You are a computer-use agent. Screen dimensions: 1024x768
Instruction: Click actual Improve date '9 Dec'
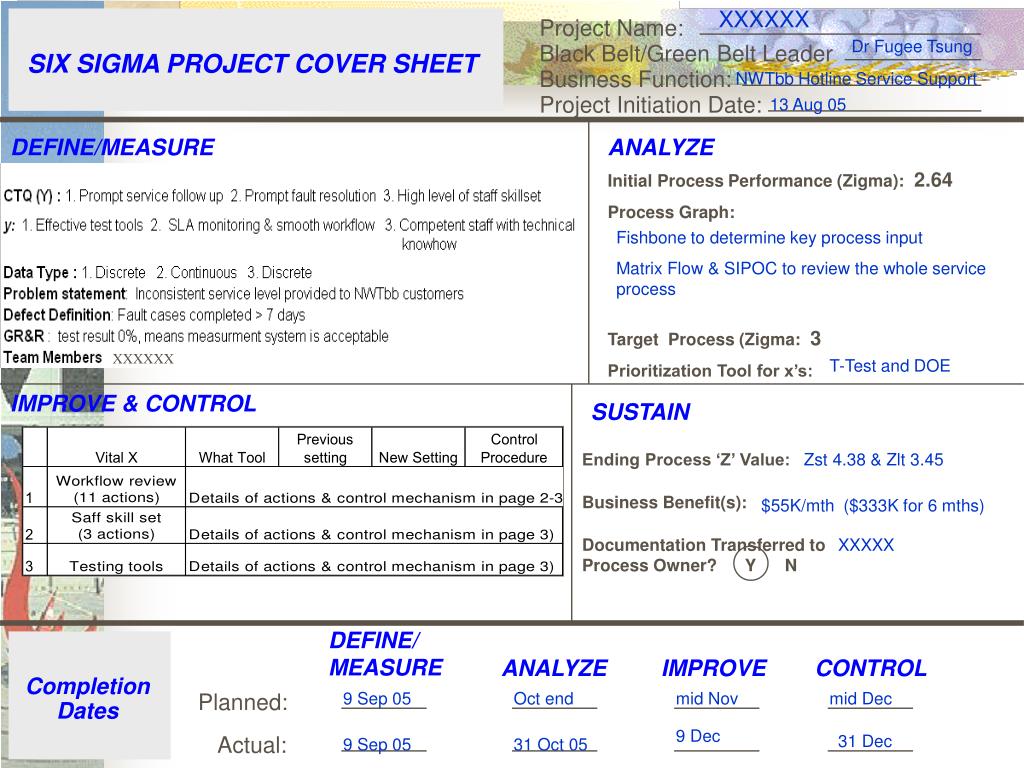697,736
